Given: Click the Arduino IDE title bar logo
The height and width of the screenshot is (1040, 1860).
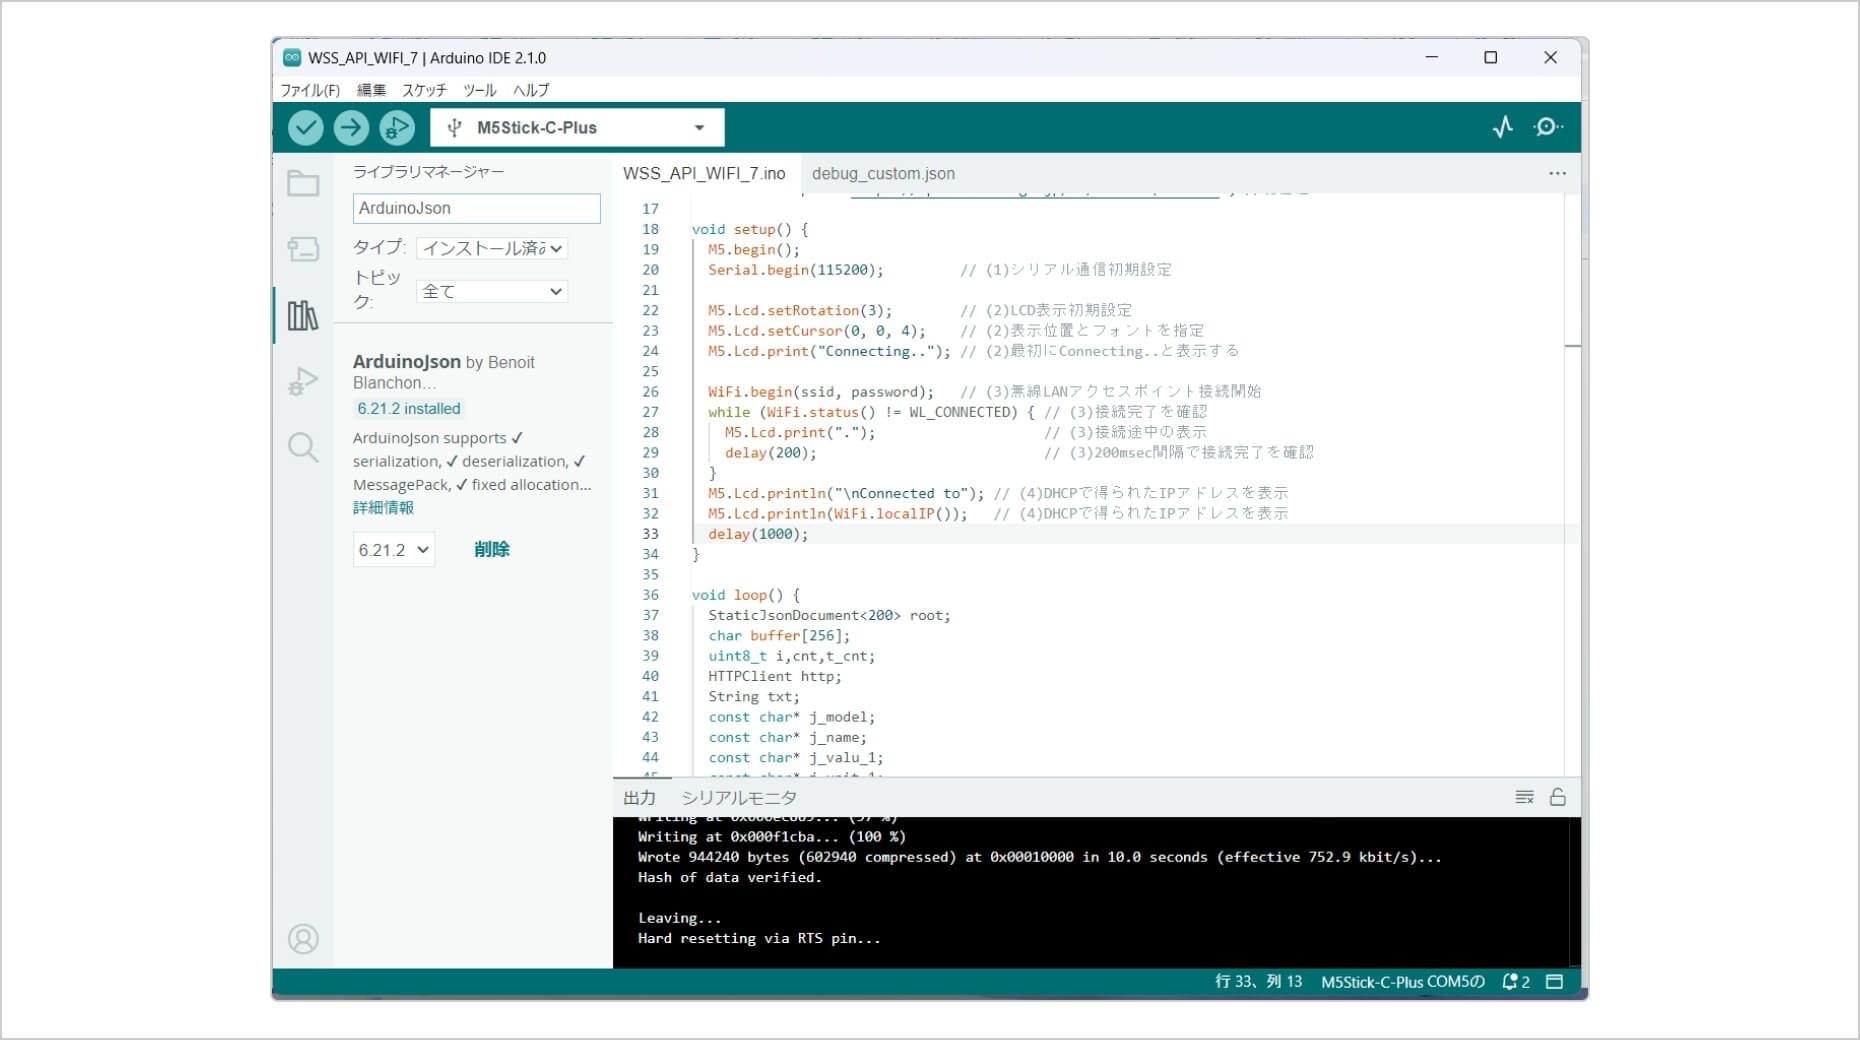Looking at the screenshot, I should 291,58.
